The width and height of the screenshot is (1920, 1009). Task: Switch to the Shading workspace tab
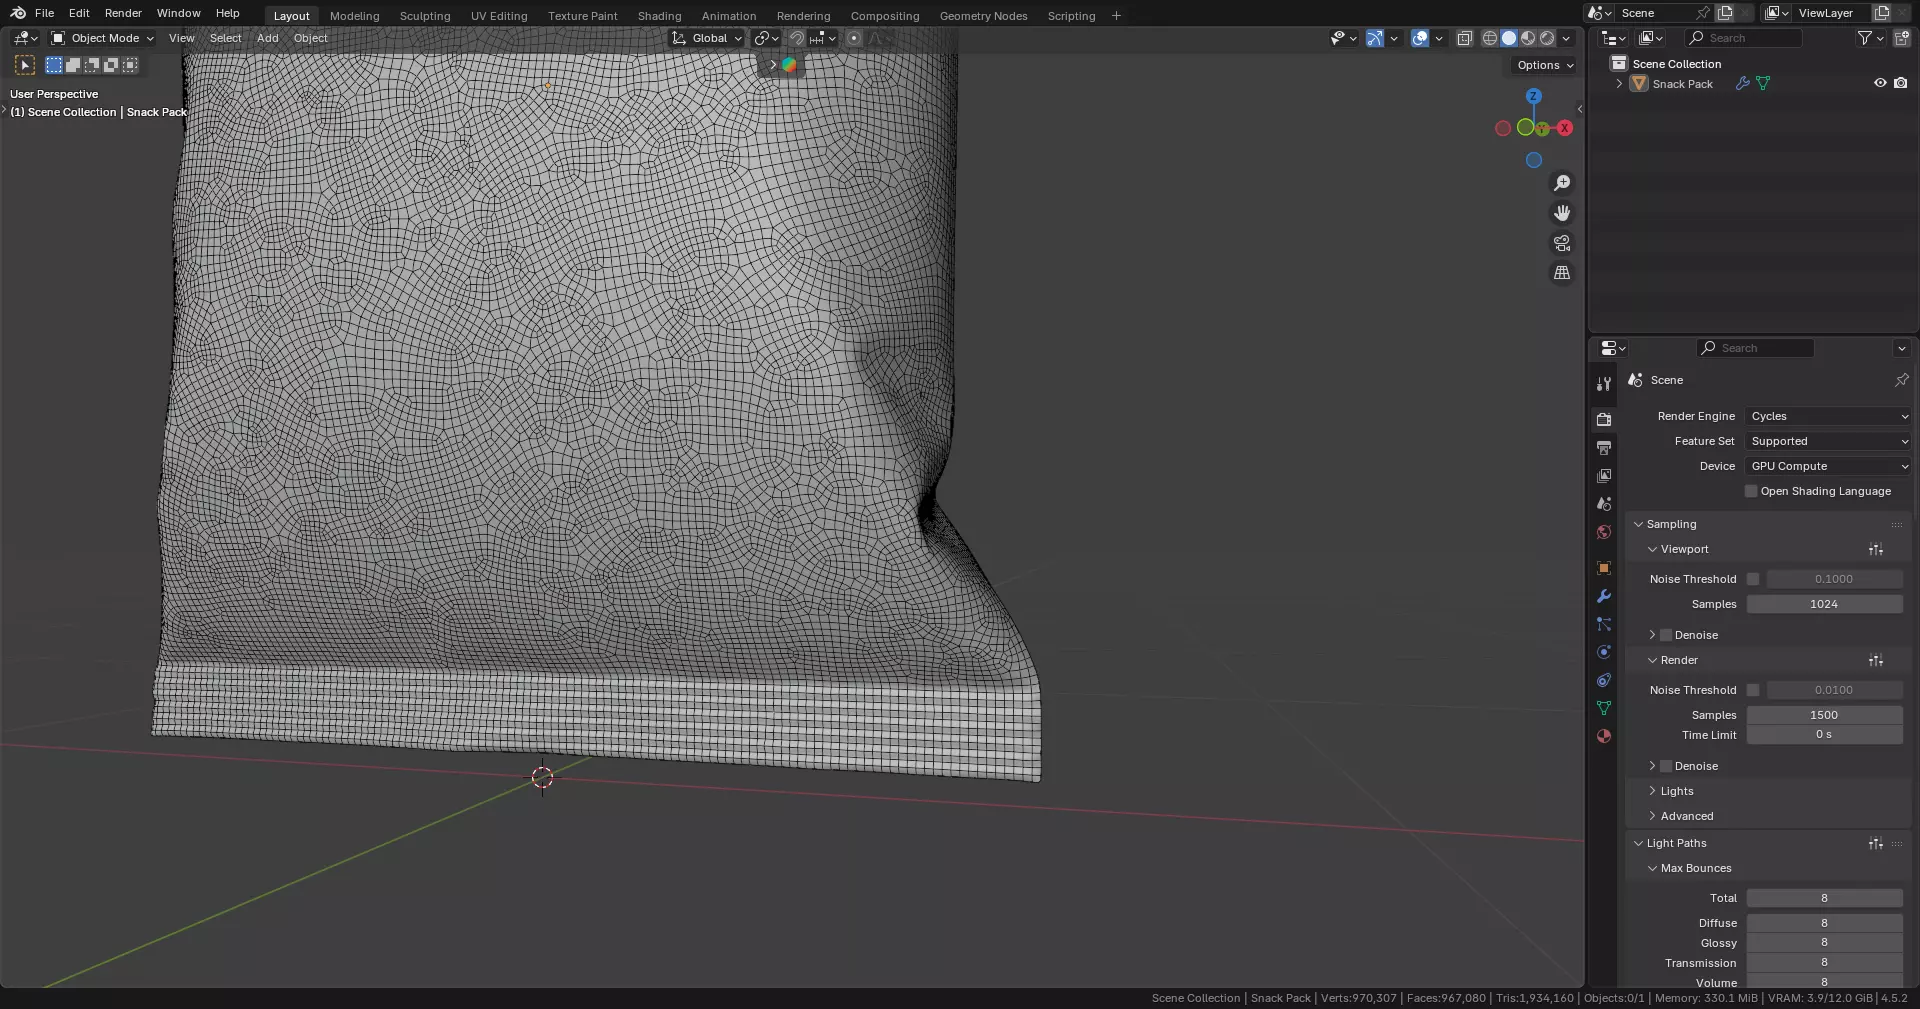coord(660,16)
